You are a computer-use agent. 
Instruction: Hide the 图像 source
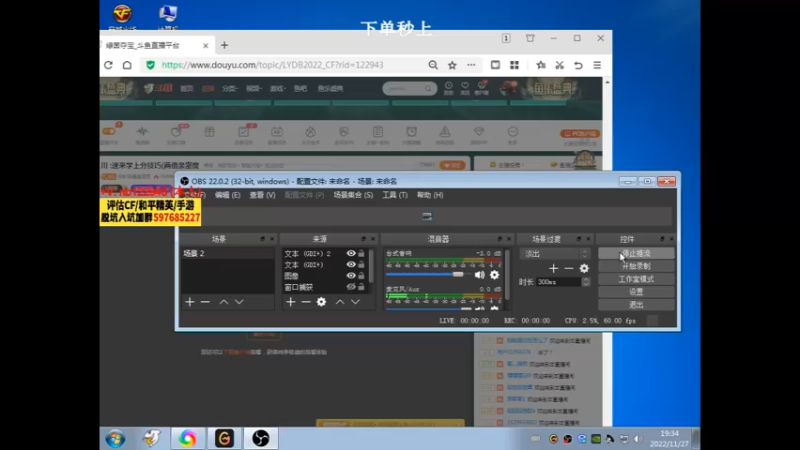tap(351, 276)
